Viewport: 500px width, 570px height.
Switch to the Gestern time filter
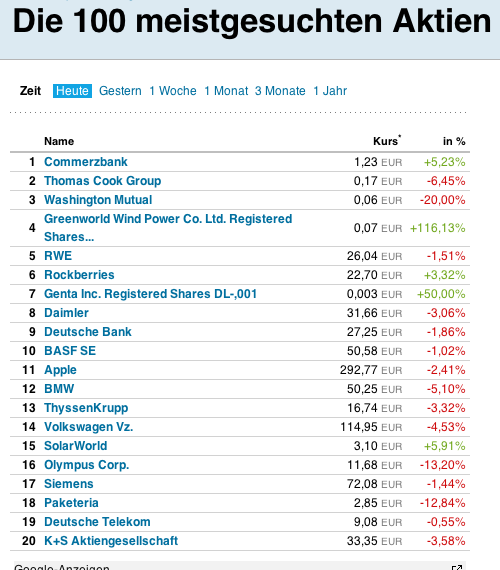120,91
